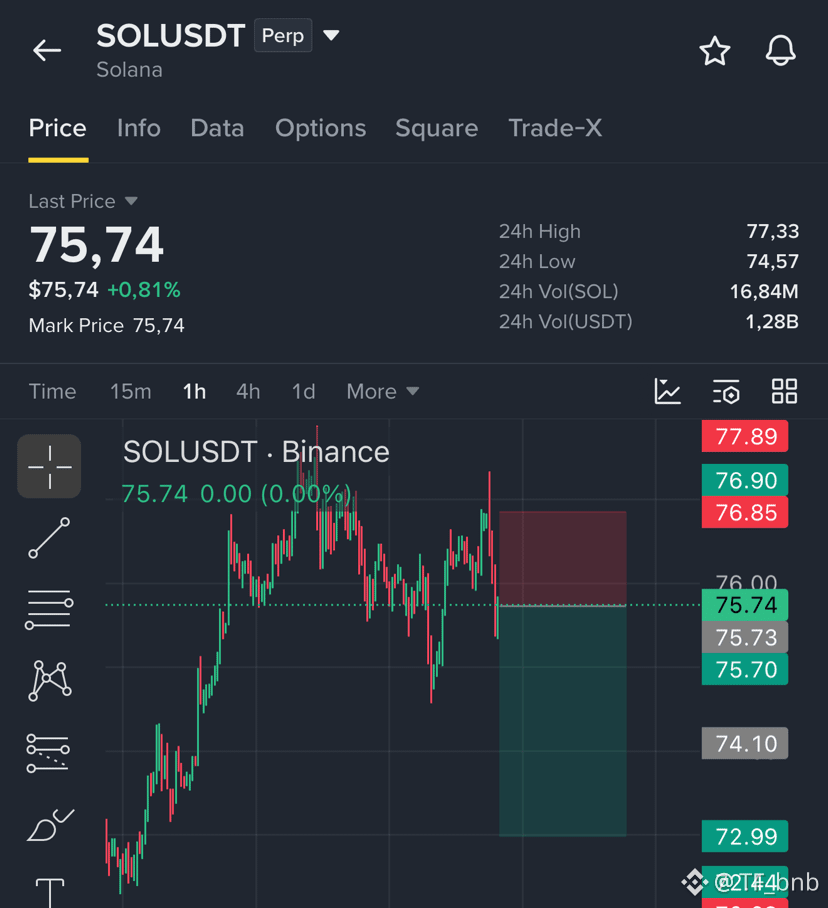Open the grid layout icon
This screenshot has height=908, width=828.
(785, 391)
